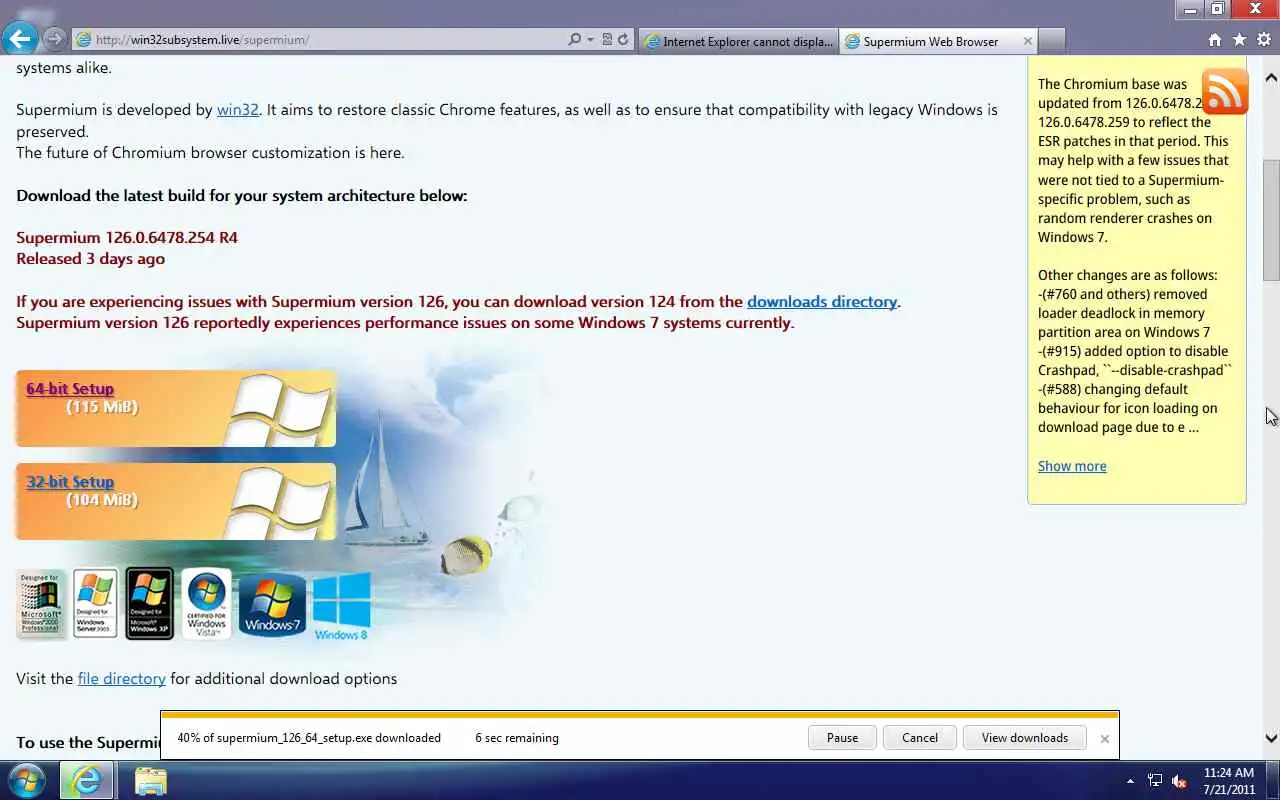Go back with the browser Back arrow
This screenshot has height=800, width=1280.
pyautogui.click(x=19, y=39)
